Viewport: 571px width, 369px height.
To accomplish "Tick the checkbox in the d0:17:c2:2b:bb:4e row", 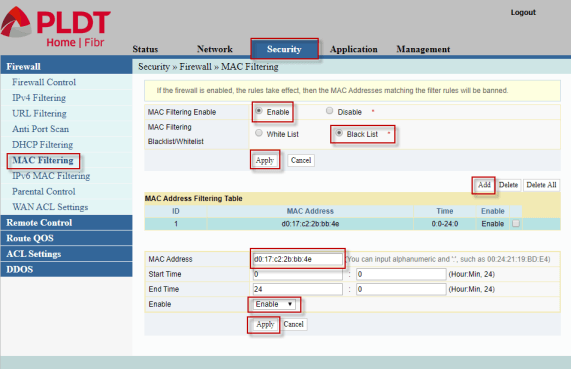I will point(516,223).
